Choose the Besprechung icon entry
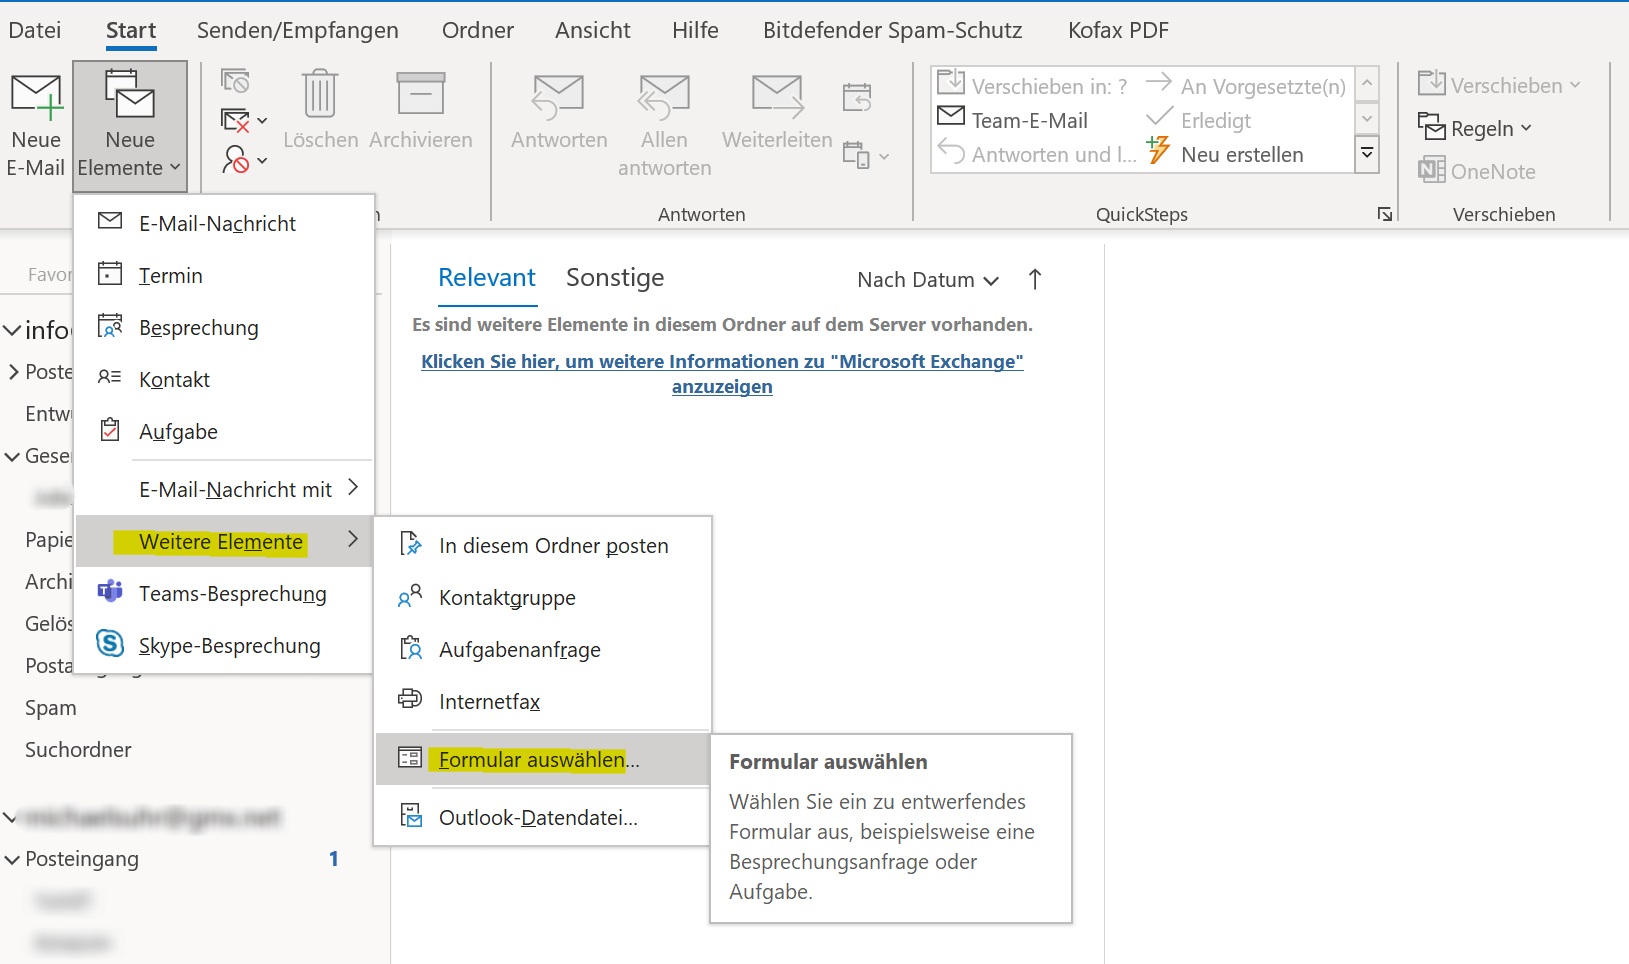Screen dimensions: 1629x964 (110, 326)
